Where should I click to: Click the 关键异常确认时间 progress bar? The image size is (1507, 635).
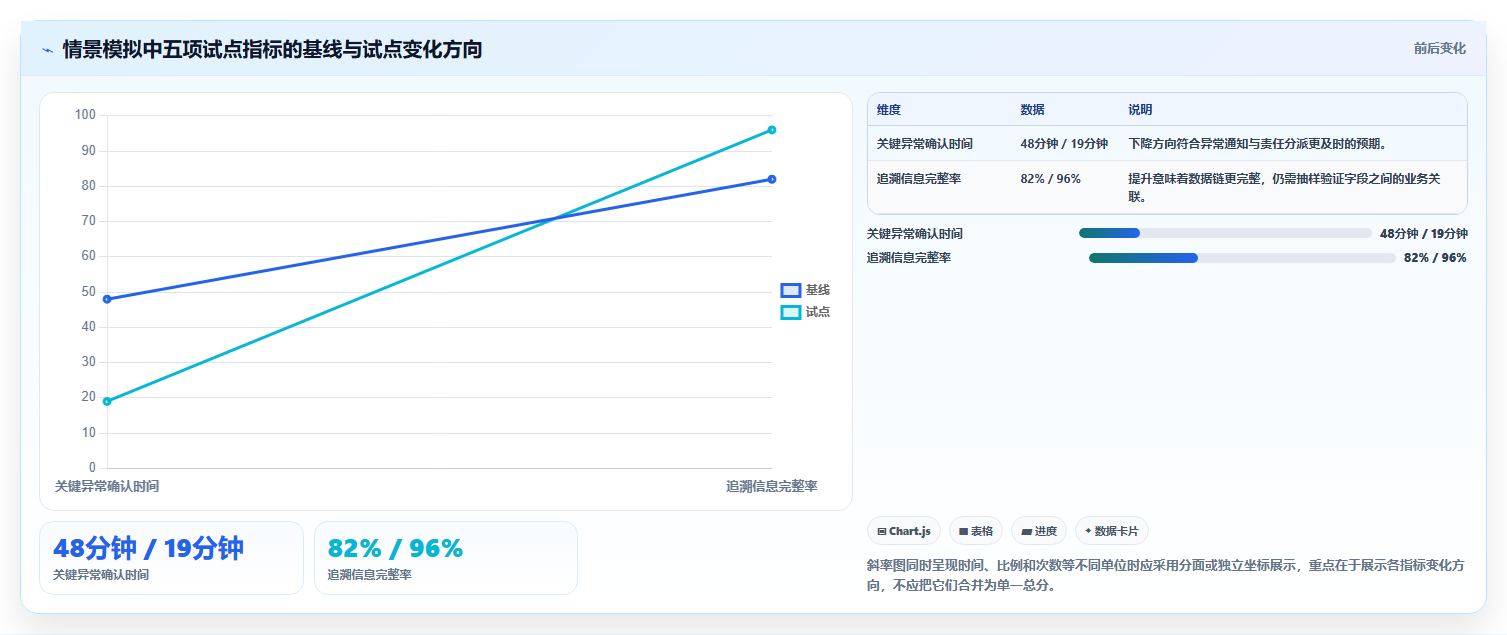point(1225,233)
